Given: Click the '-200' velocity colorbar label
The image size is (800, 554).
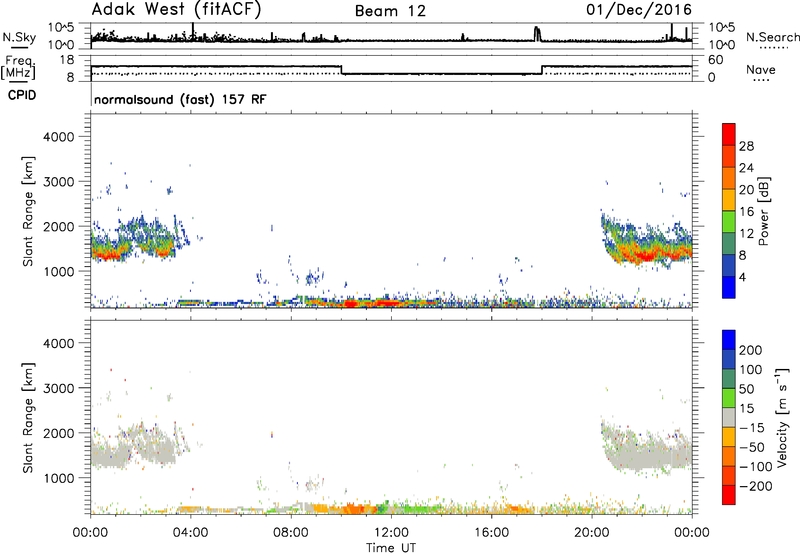Looking at the screenshot, I should [755, 486].
